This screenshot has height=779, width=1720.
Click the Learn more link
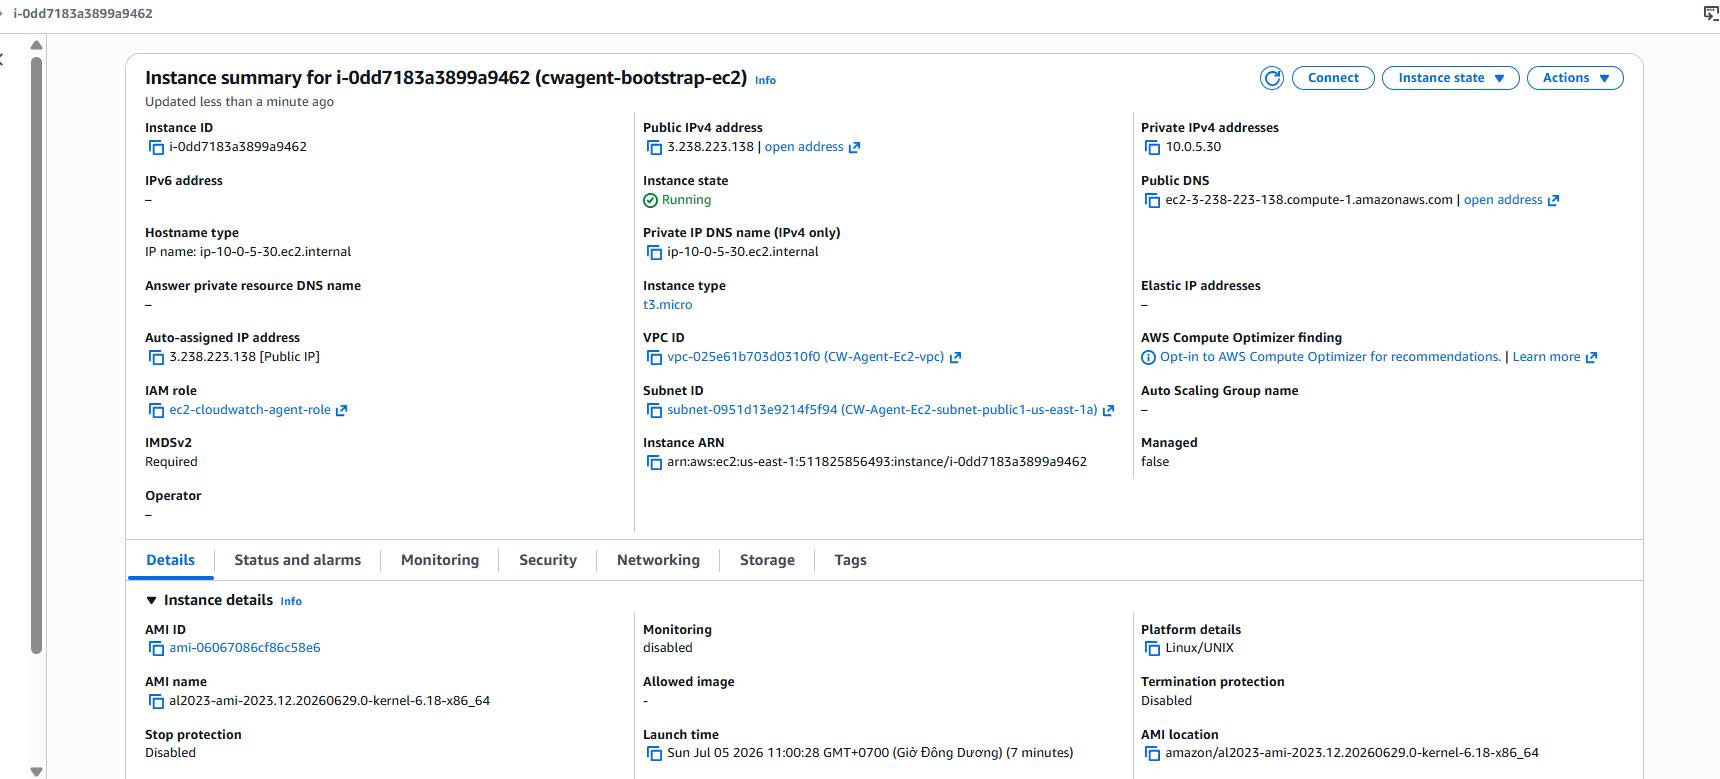(x=1546, y=357)
